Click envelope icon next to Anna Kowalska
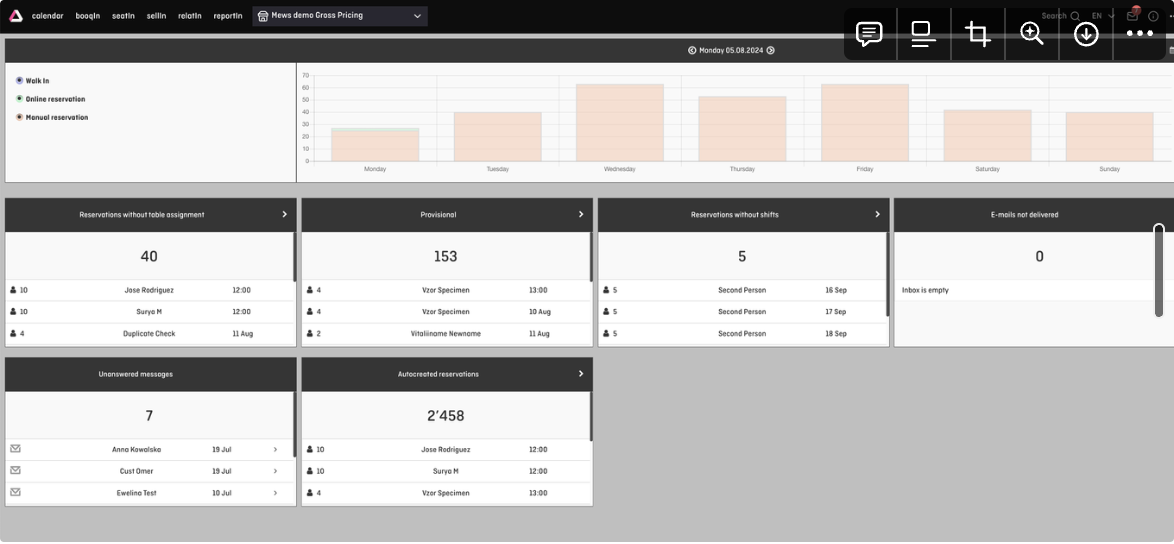This screenshot has height=544, width=1174. 16,449
